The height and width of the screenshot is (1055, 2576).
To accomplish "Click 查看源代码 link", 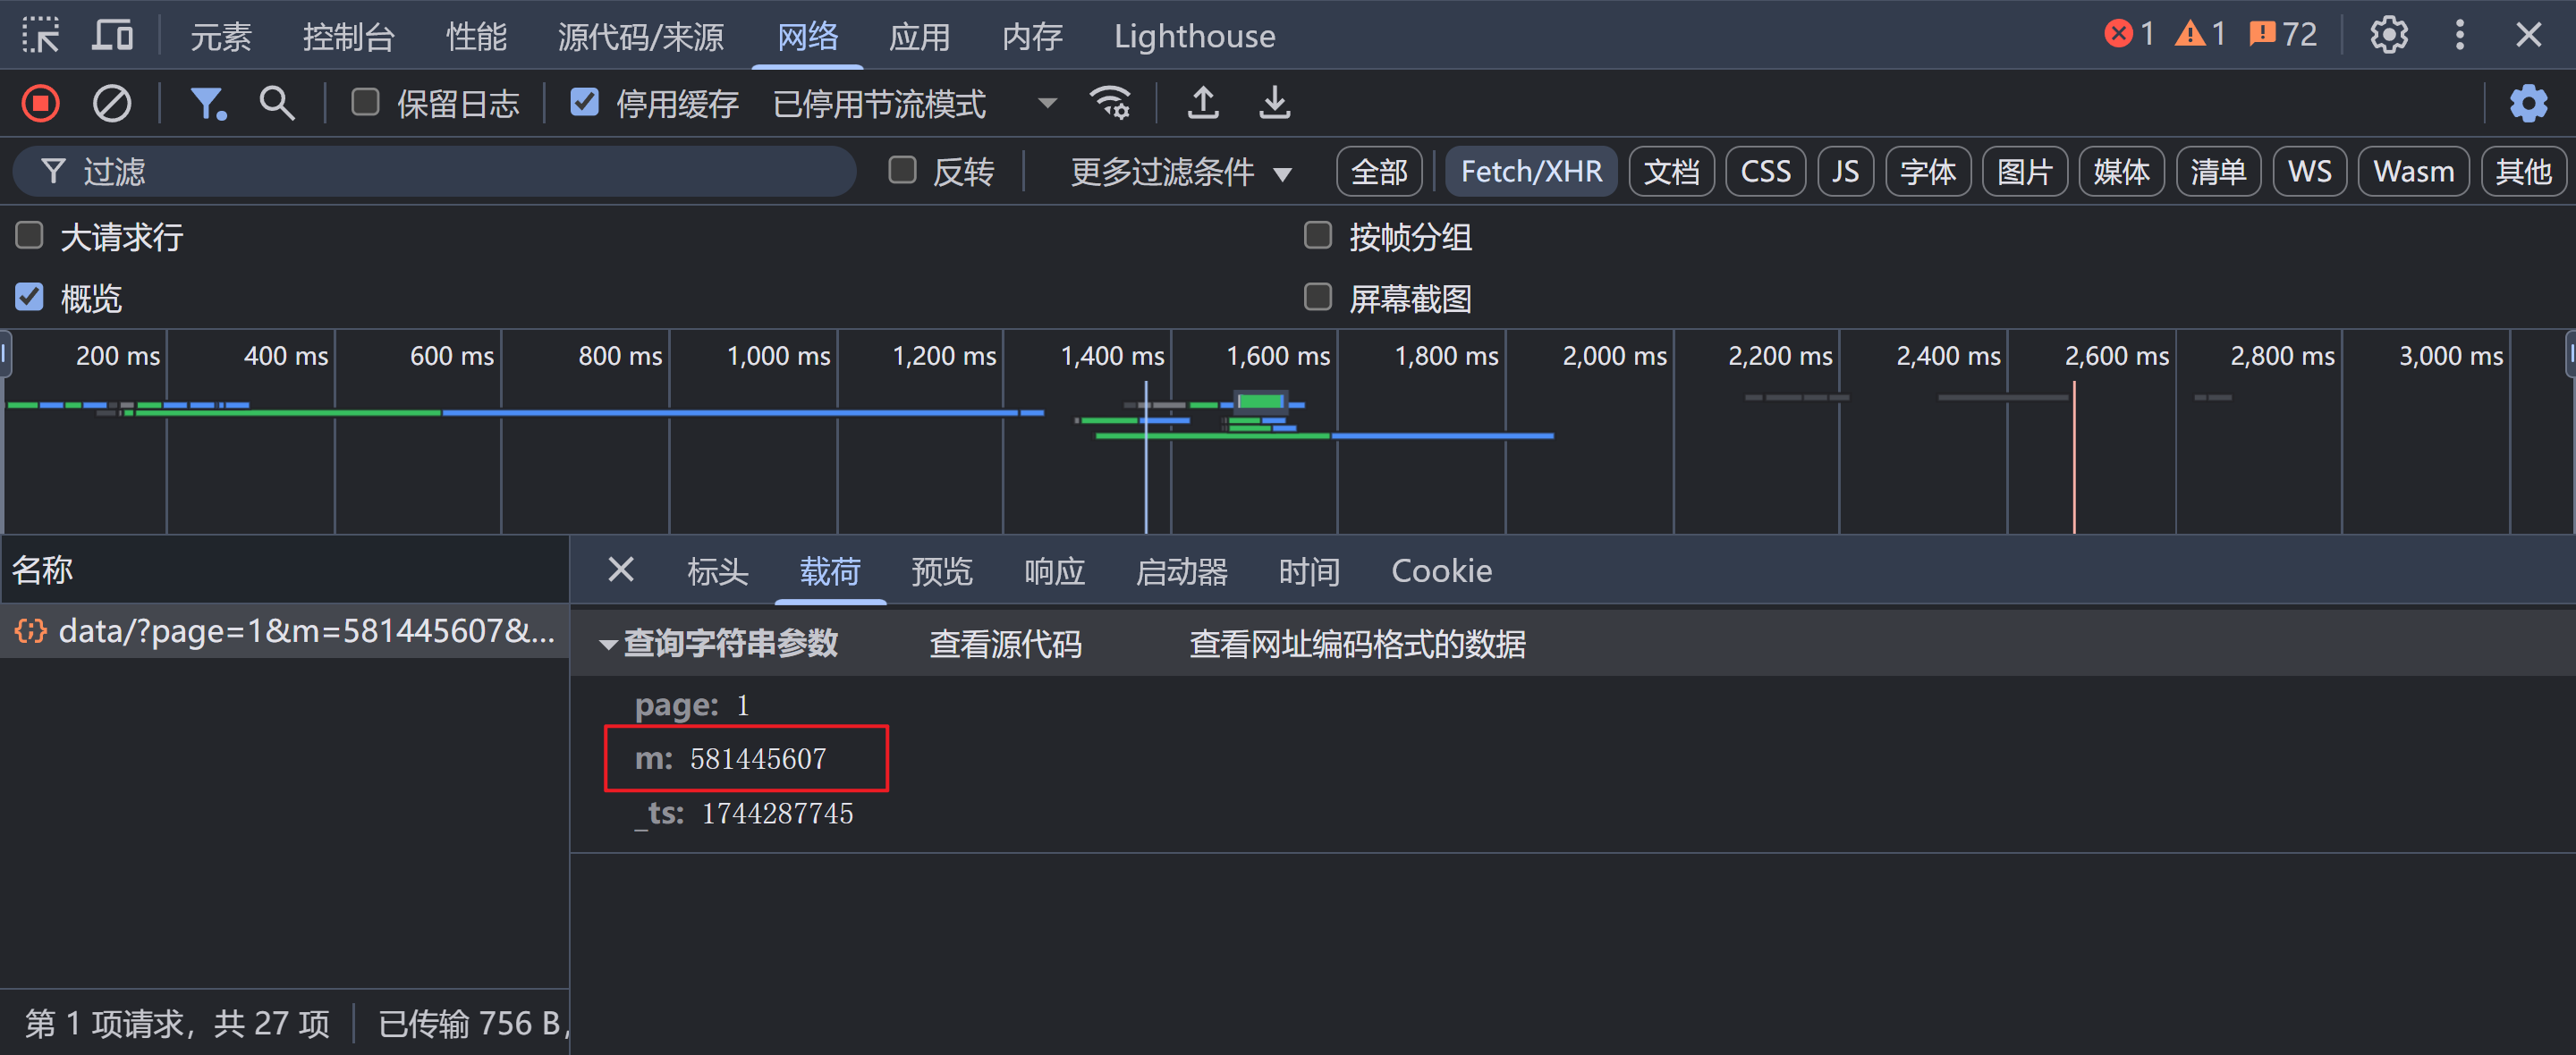I will (1005, 644).
